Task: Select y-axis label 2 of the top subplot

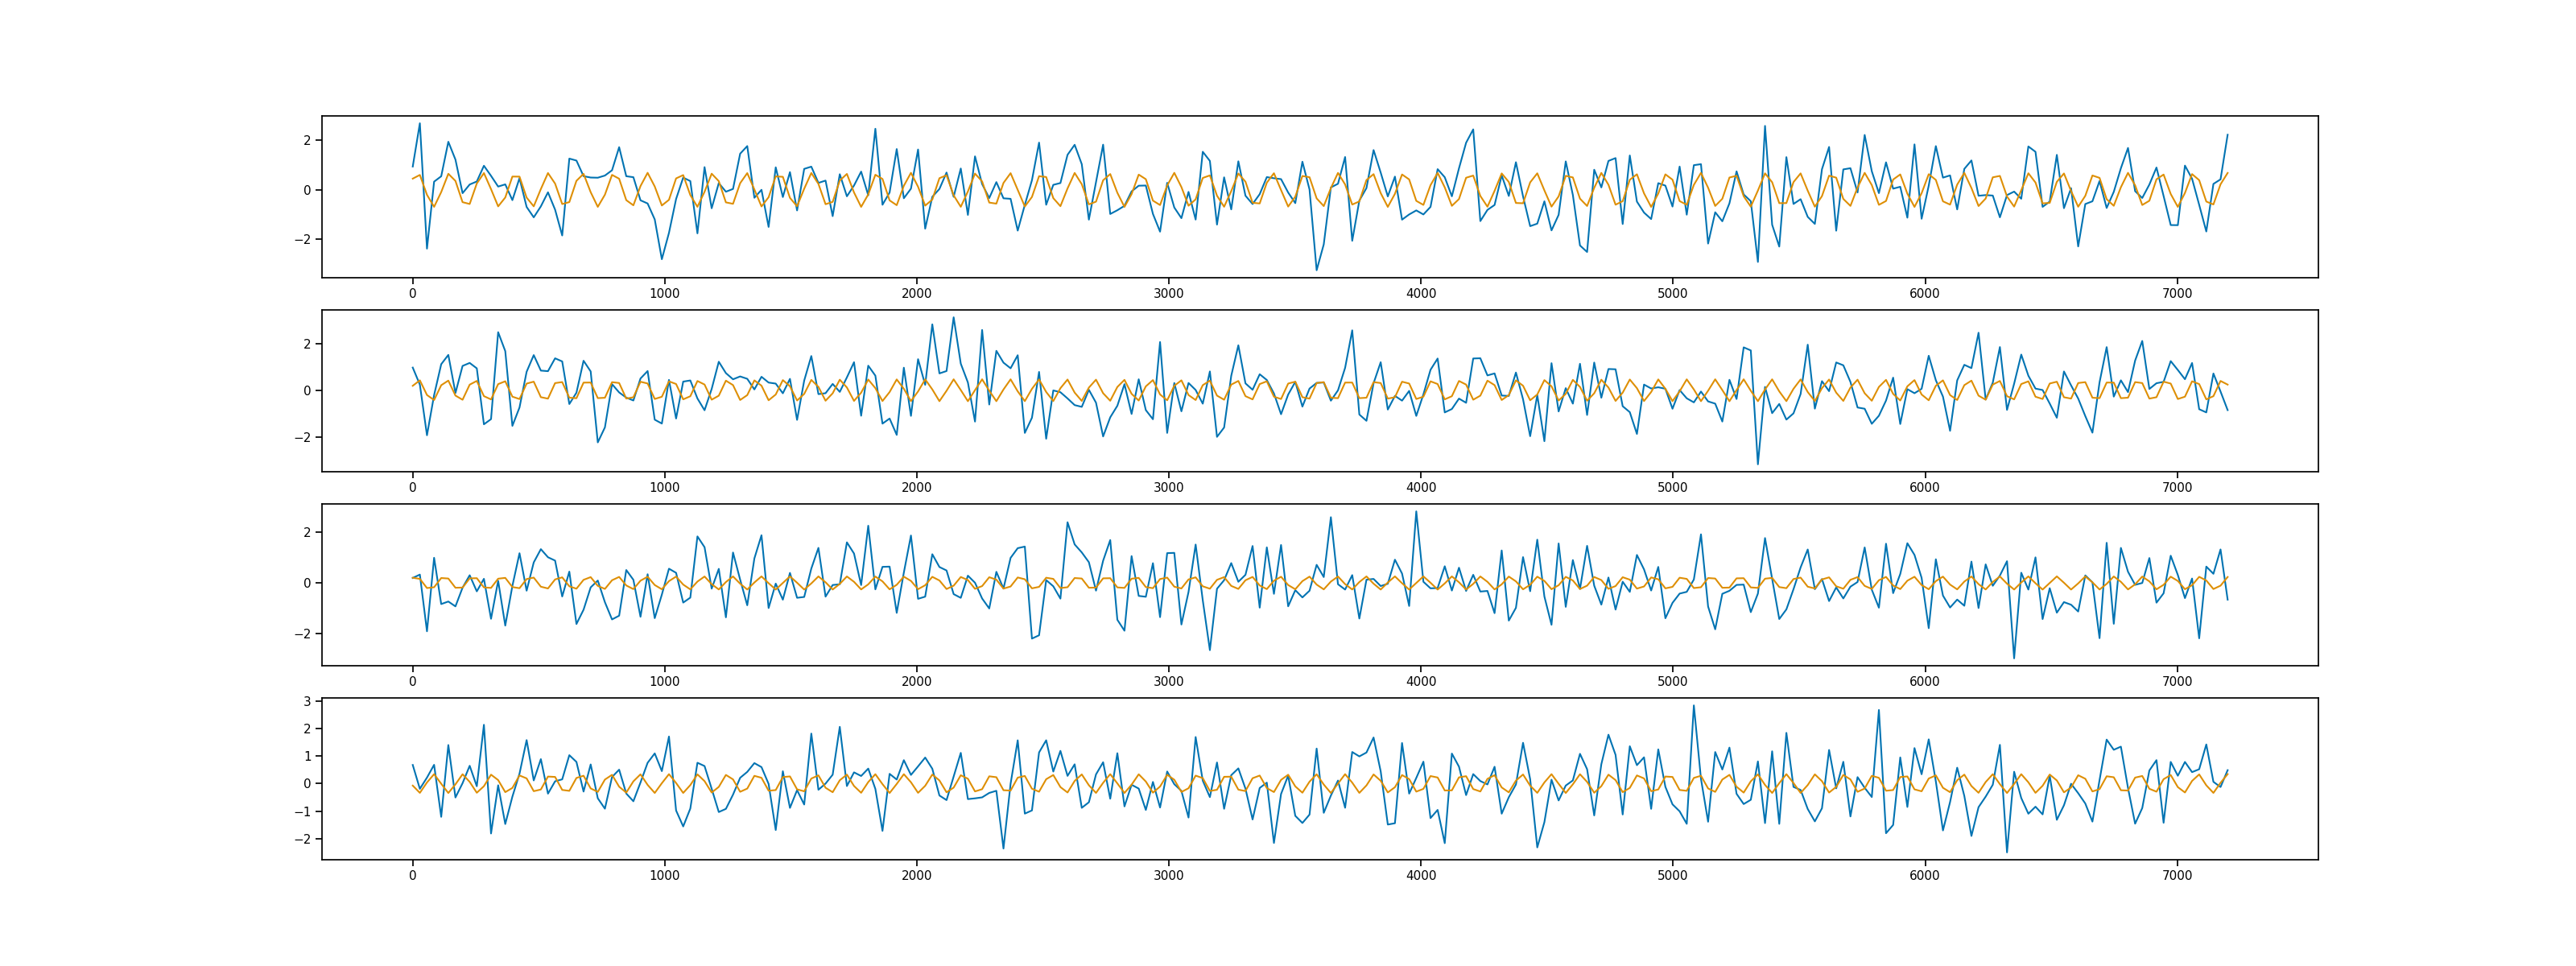Action: click(x=307, y=140)
